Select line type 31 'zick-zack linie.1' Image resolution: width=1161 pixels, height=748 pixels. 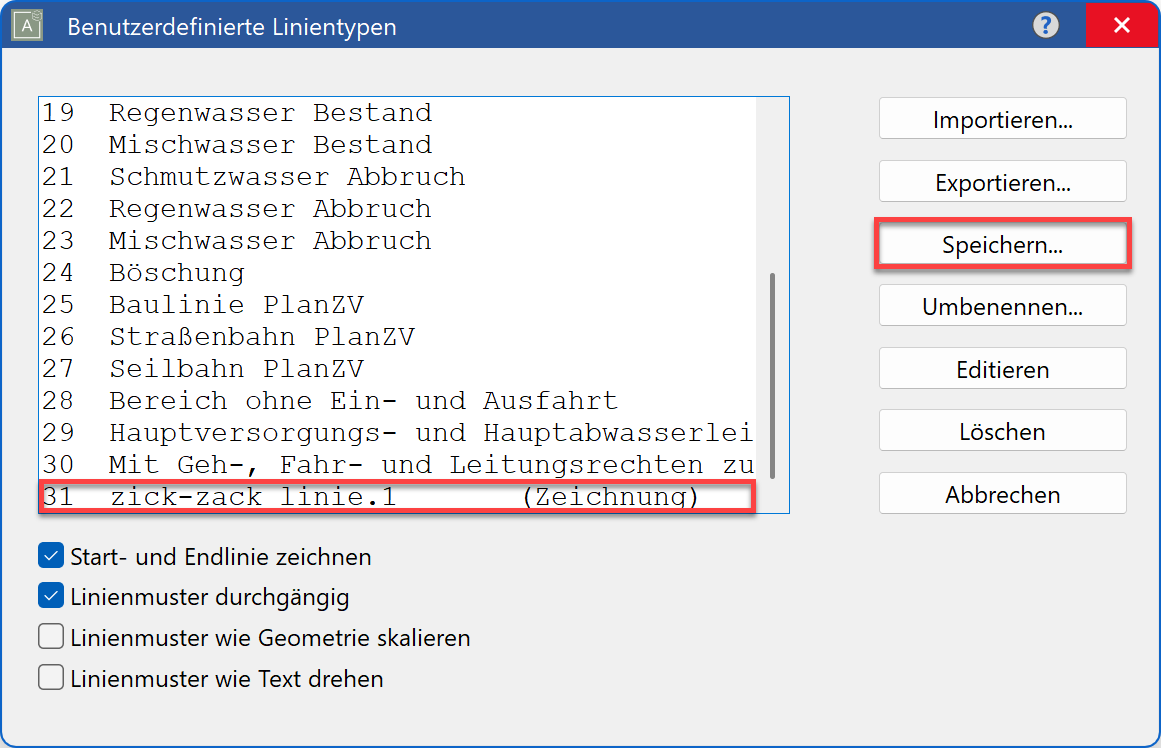click(x=300, y=496)
